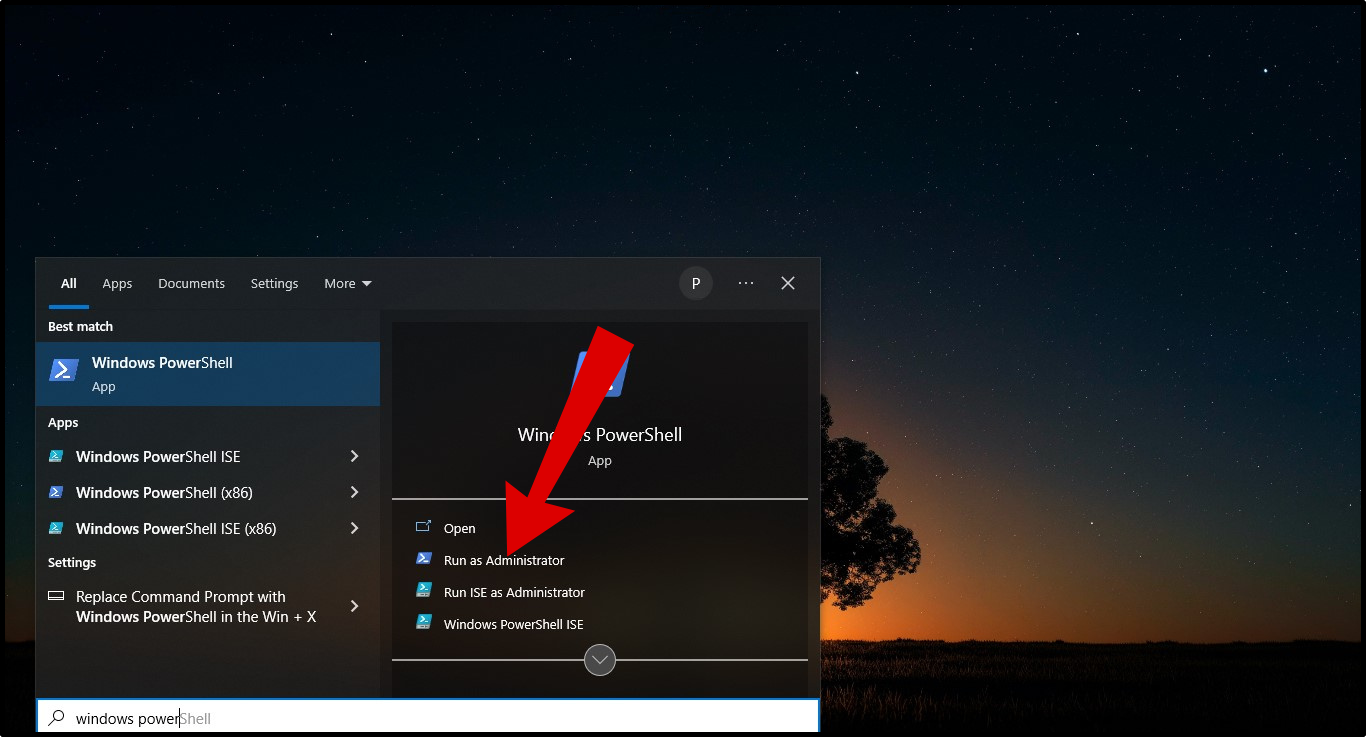The height and width of the screenshot is (737, 1366).
Task: Click the Windows PowerShell ISE app icon
Action: [x=56, y=456]
